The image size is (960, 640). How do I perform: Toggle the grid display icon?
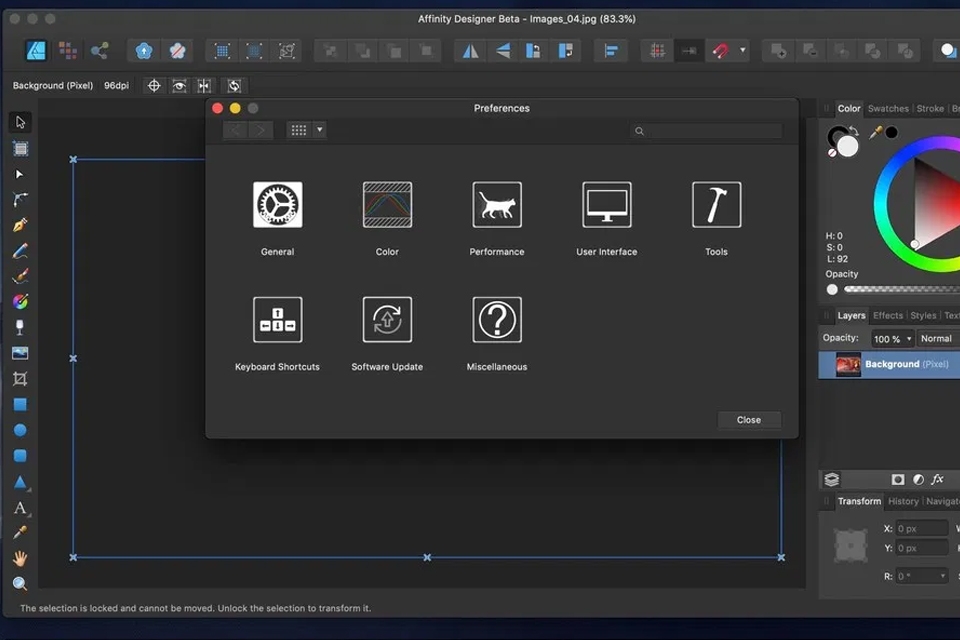click(657, 50)
